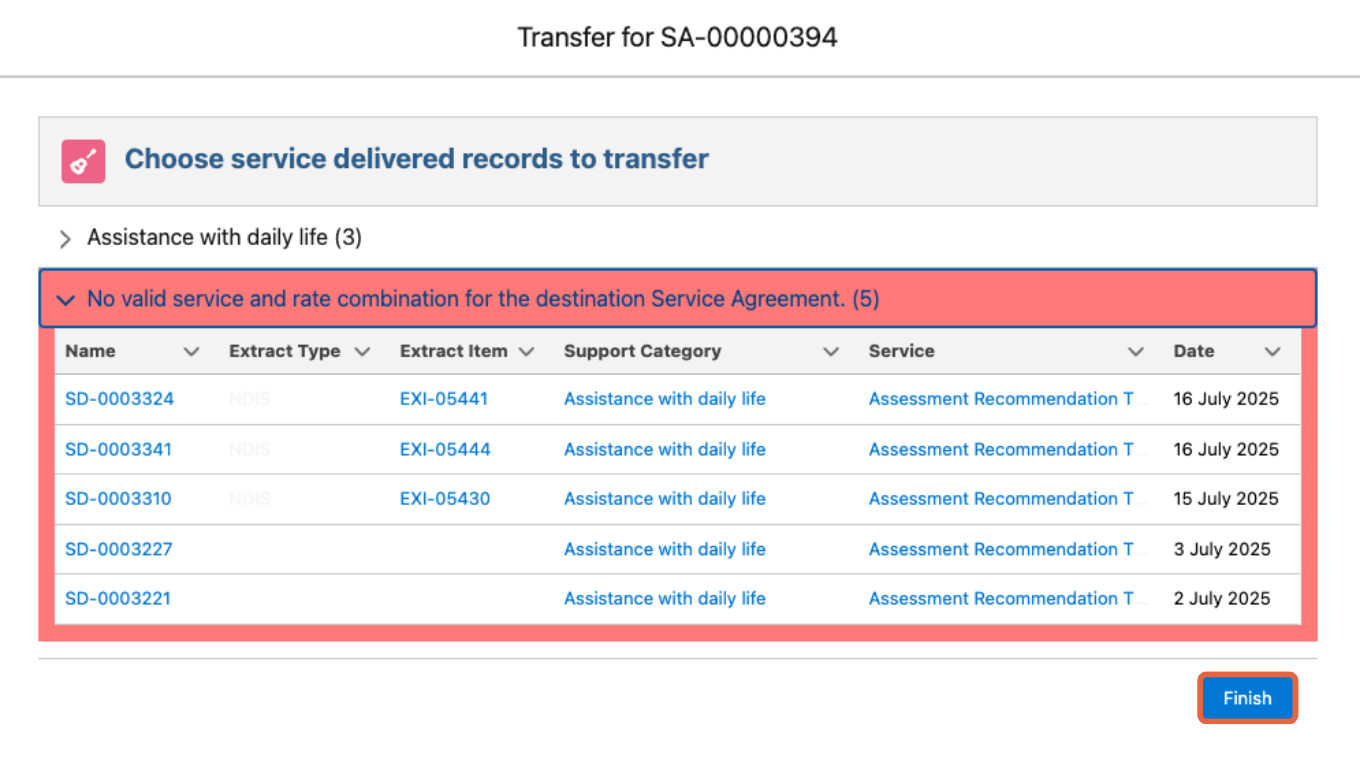Image resolution: width=1360 pixels, height=770 pixels.
Task: Open record SD-0003324
Action: 119,399
